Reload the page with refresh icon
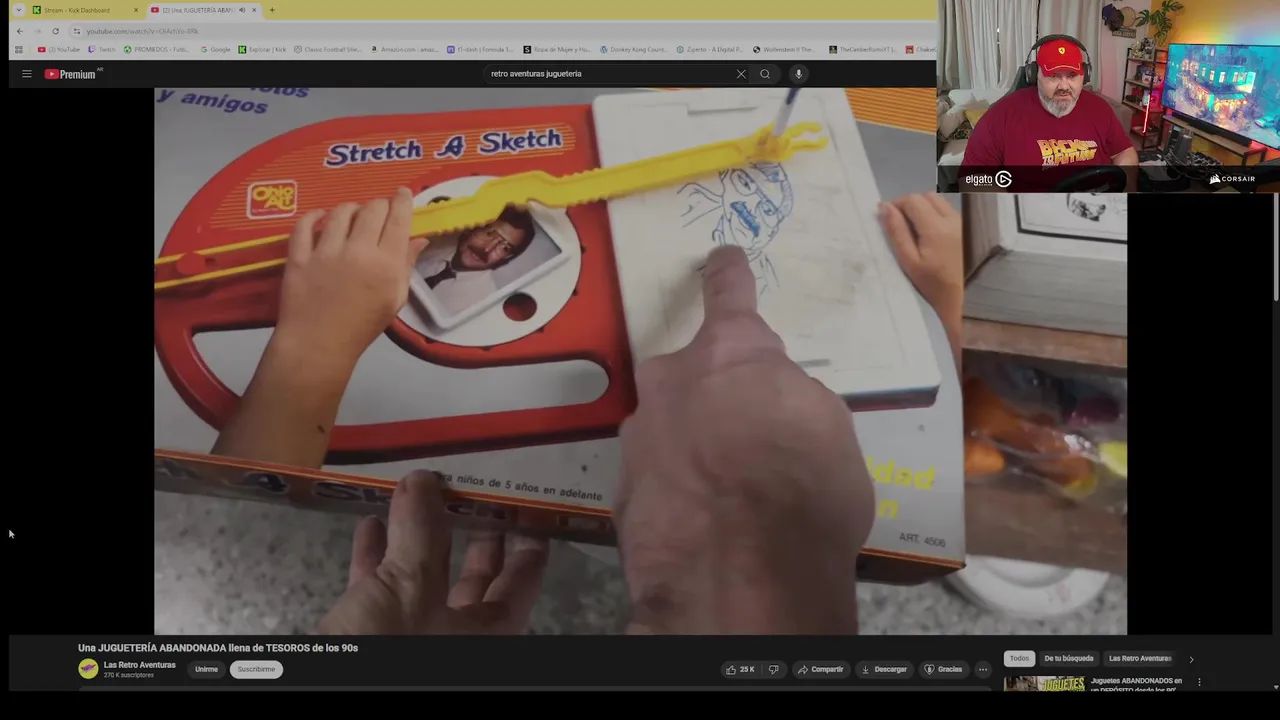 pos(55,31)
